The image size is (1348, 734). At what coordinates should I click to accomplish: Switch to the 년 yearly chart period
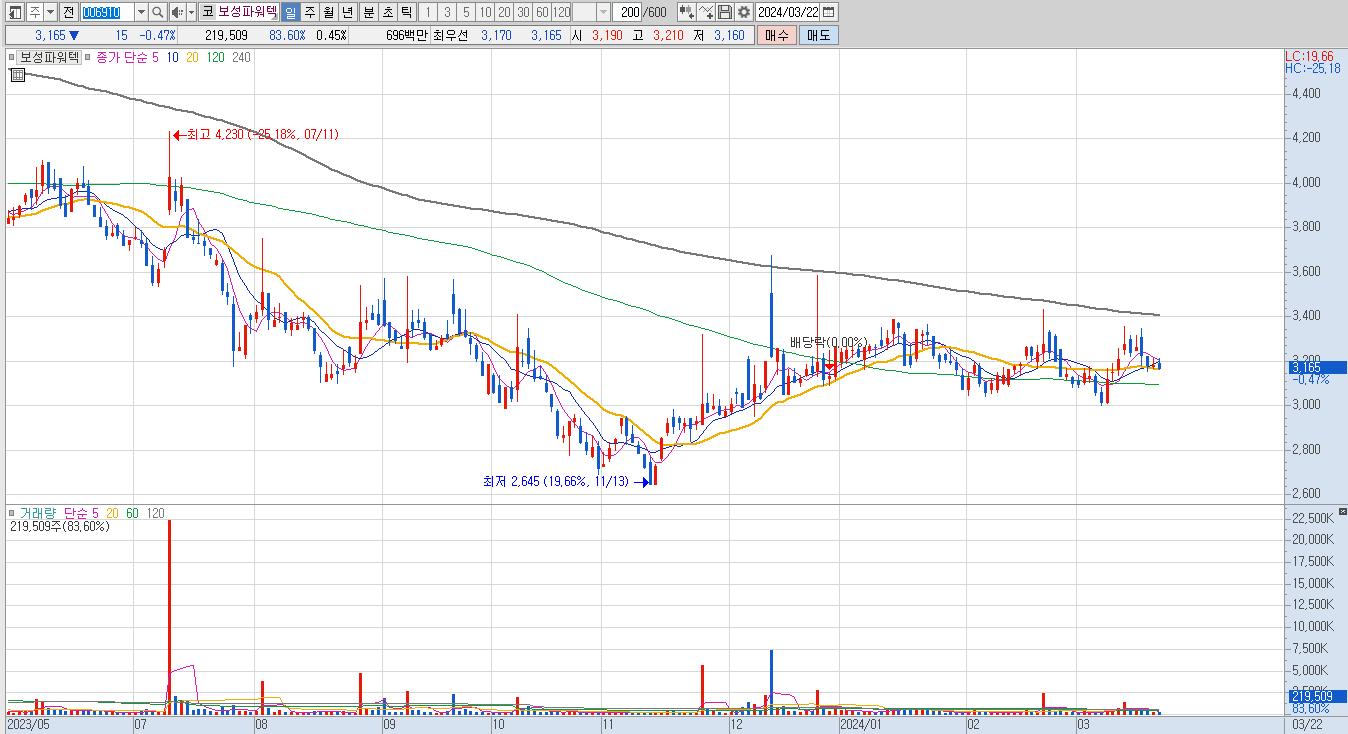click(347, 12)
